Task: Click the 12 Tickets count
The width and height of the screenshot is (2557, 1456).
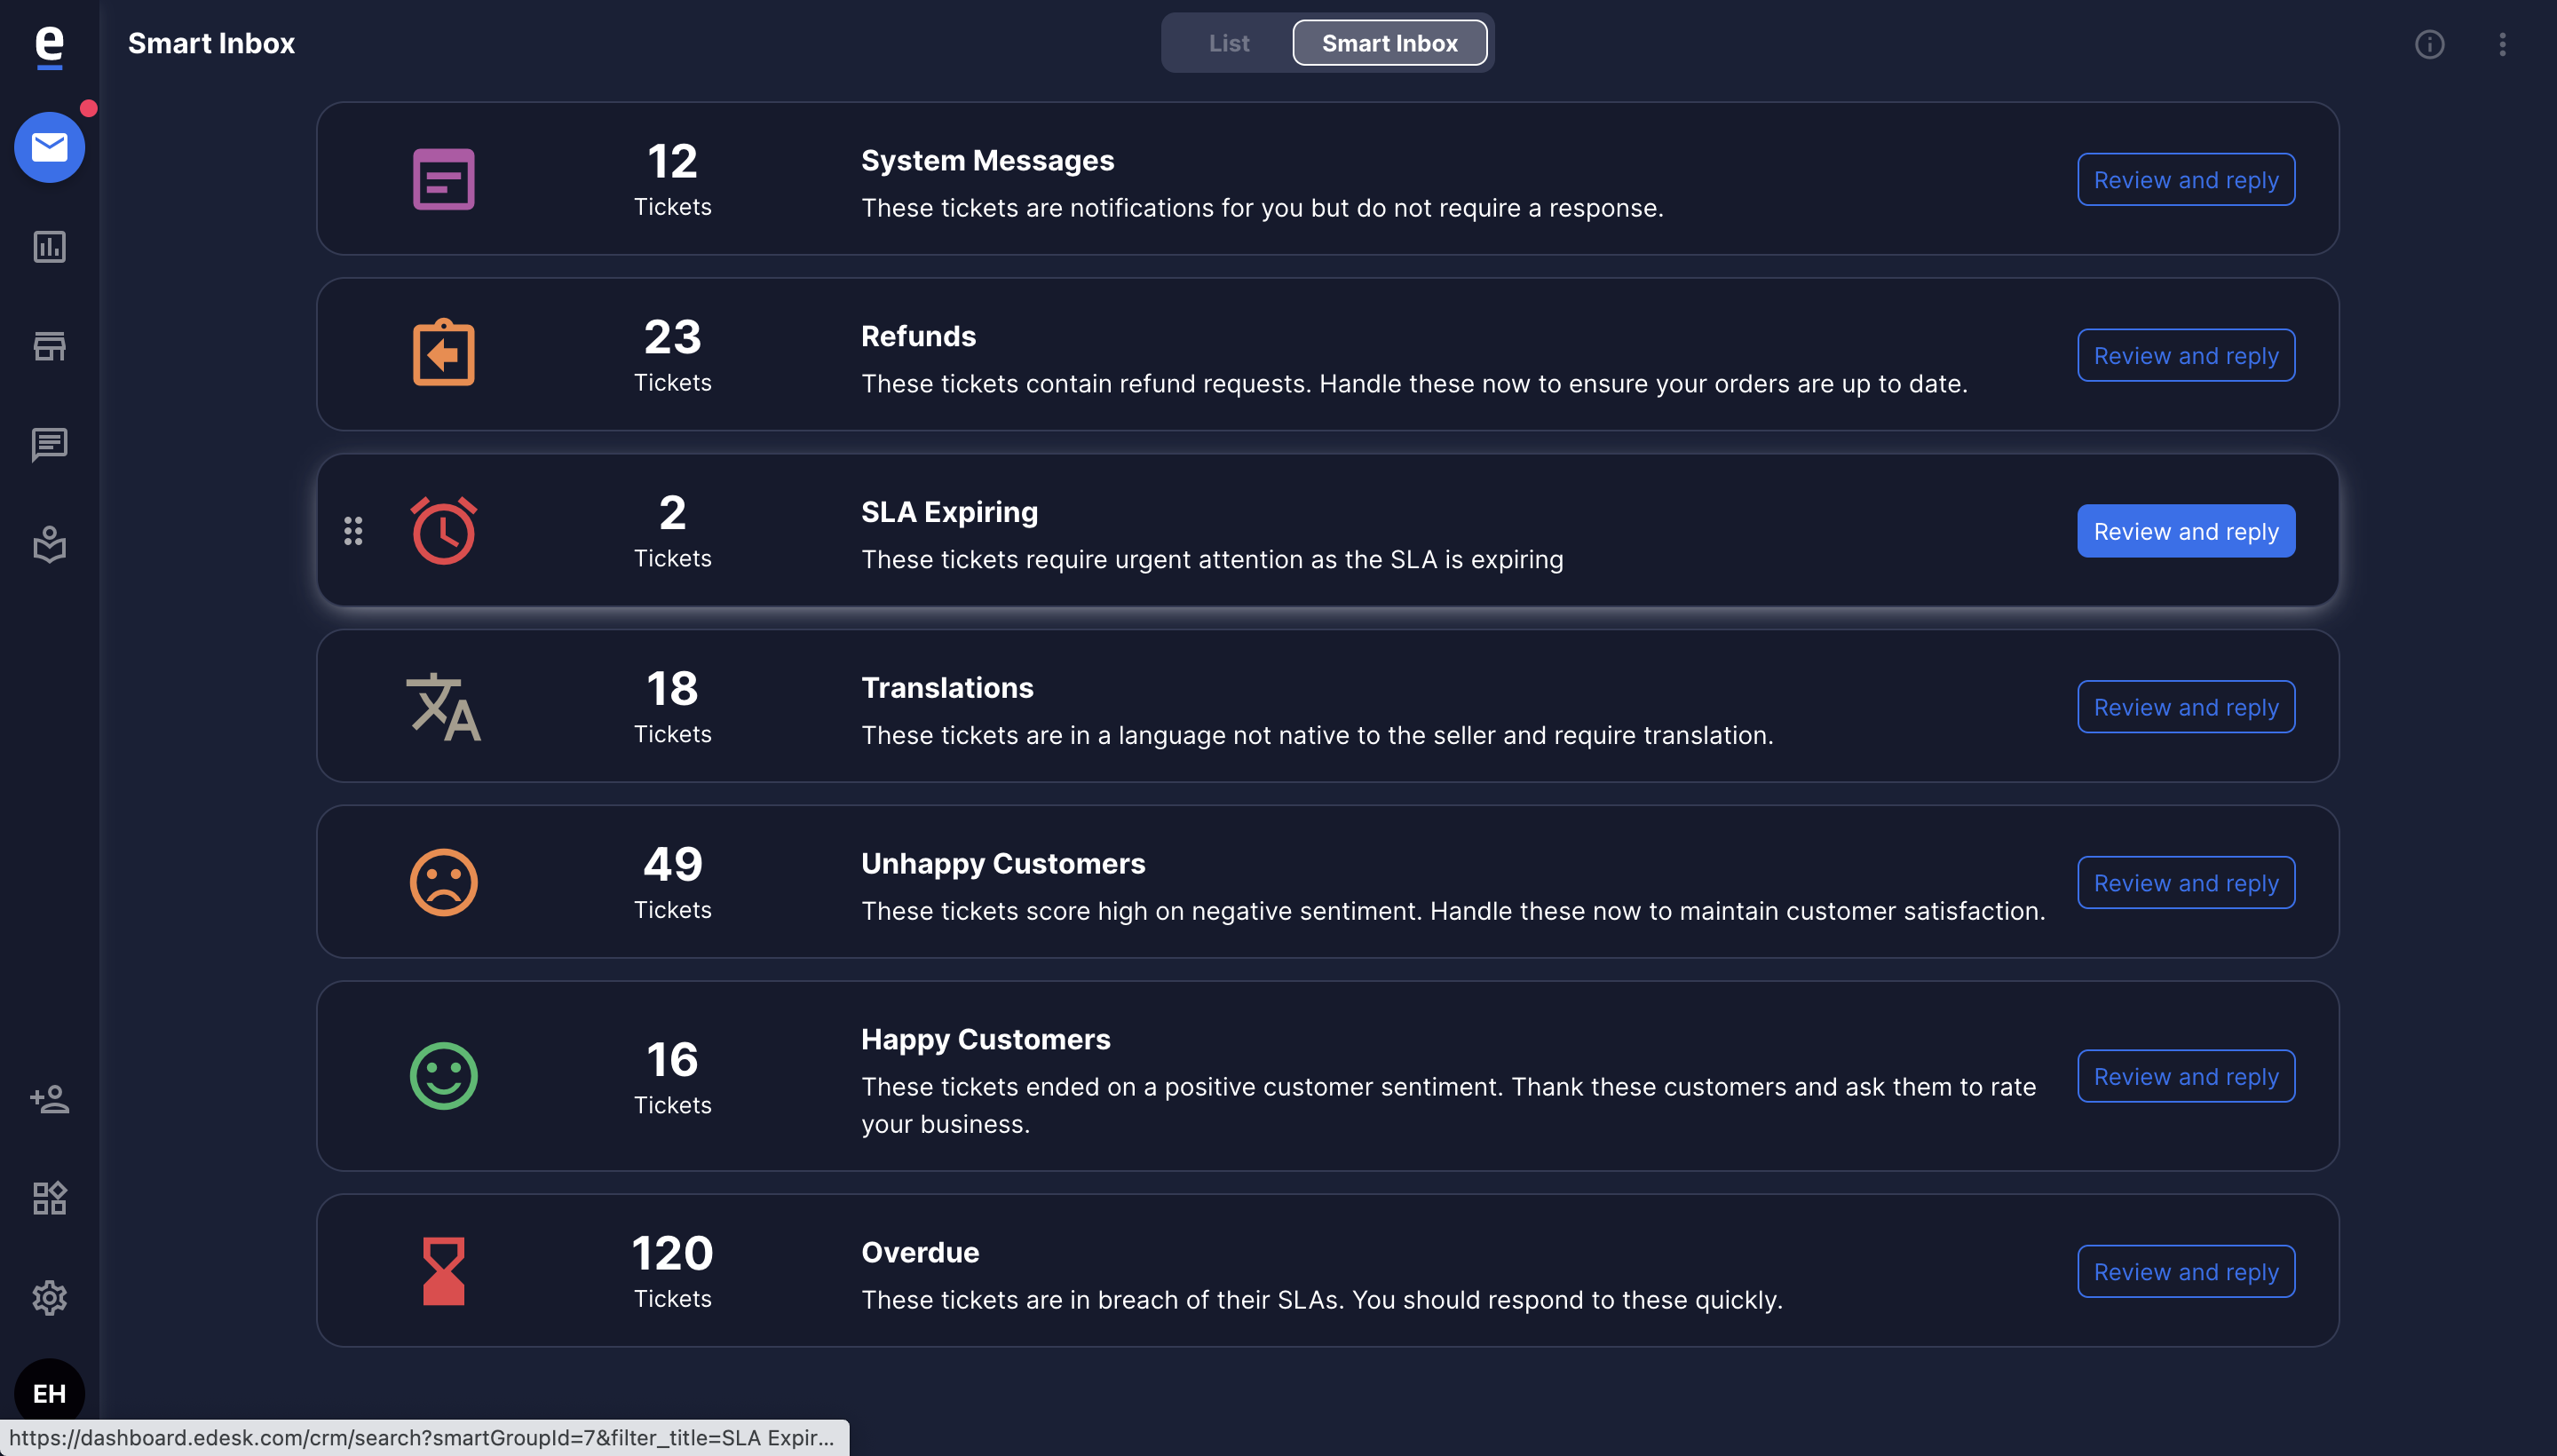Action: click(x=672, y=179)
